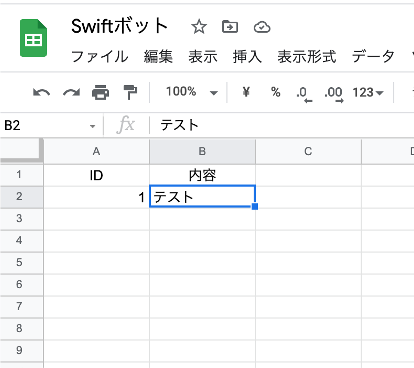Click the redo arrow icon
414x368 pixels.
click(x=71, y=92)
